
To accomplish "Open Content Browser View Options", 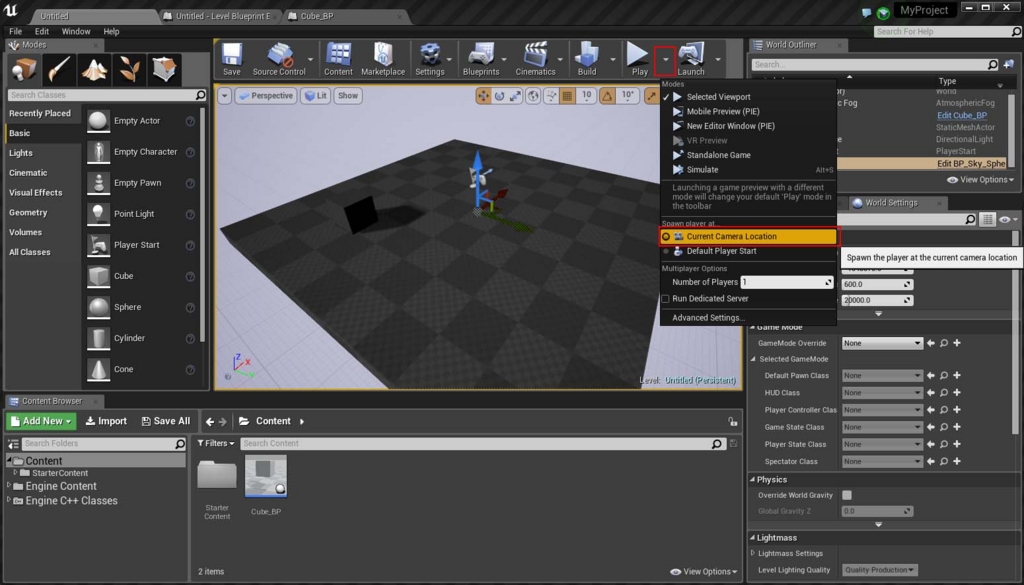I will pyautogui.click(x=704, y=571).
